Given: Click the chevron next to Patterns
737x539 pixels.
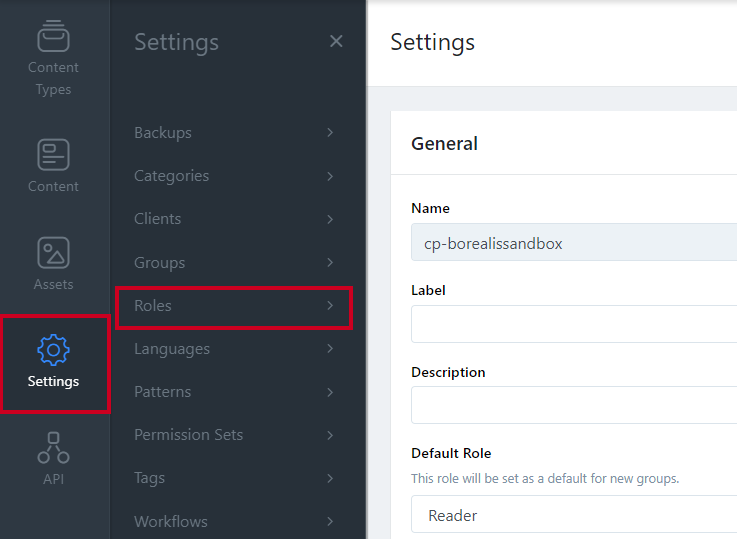Looking at the screenshot, I should 330,392.
